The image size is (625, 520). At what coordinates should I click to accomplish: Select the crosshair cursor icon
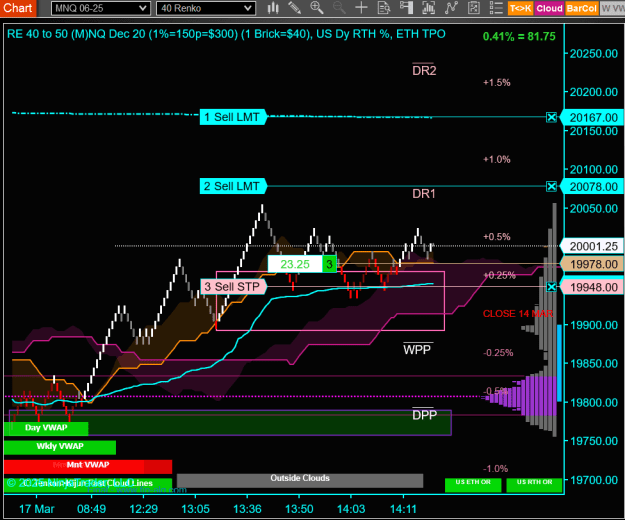[361, 8]
